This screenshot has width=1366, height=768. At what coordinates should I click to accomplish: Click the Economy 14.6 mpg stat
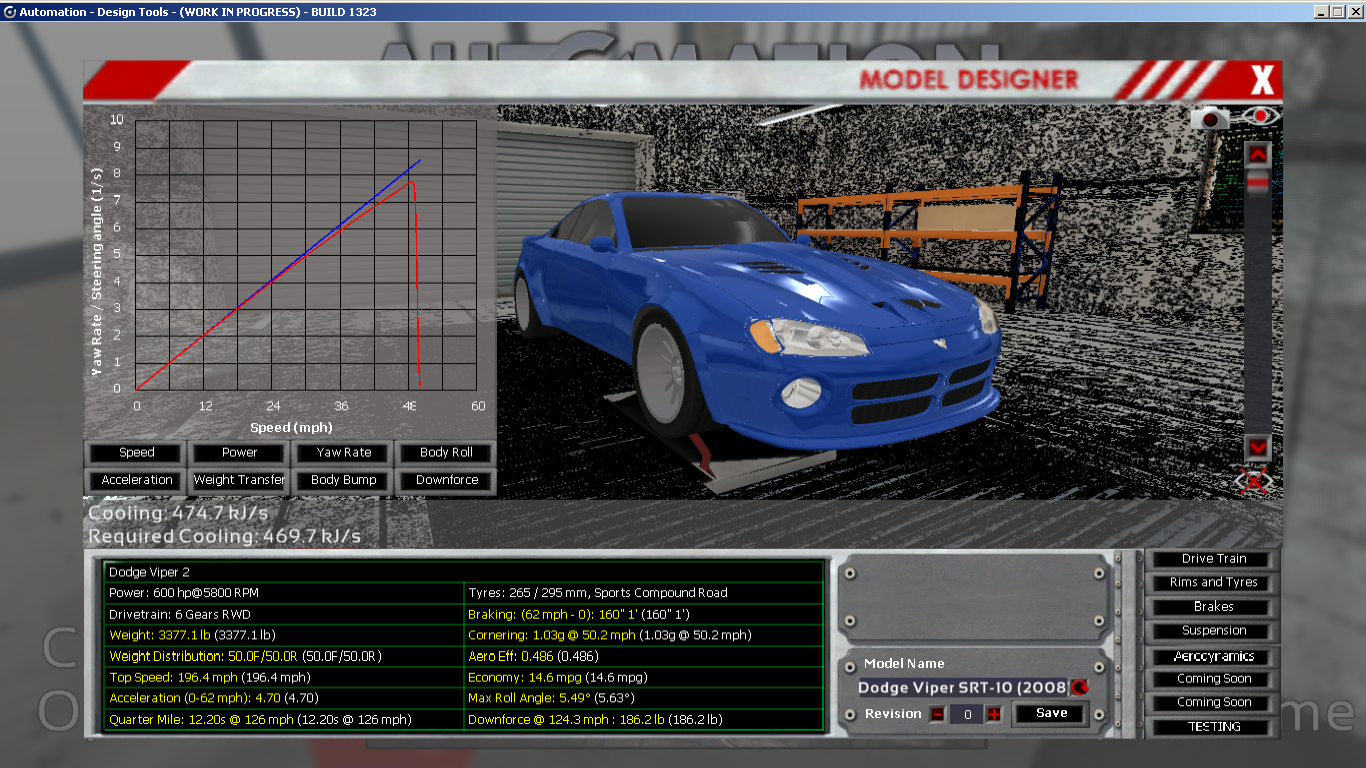[x=643, y=677]
